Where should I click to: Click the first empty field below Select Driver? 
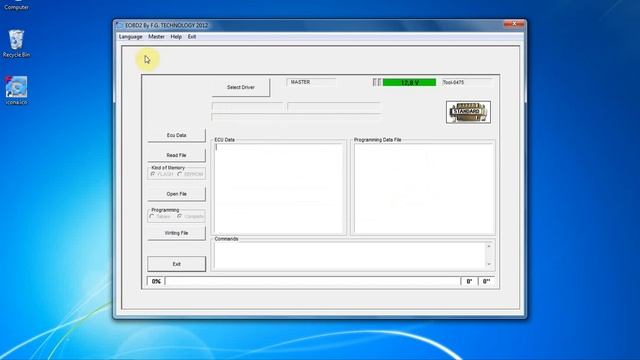pos(248,107)
